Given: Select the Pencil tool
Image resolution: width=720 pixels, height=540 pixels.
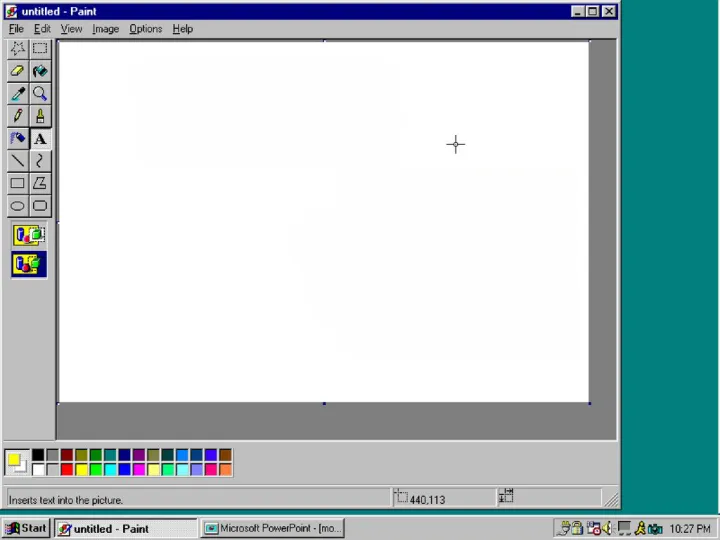Looking at the screenshot, I should (x=17, y=116).
